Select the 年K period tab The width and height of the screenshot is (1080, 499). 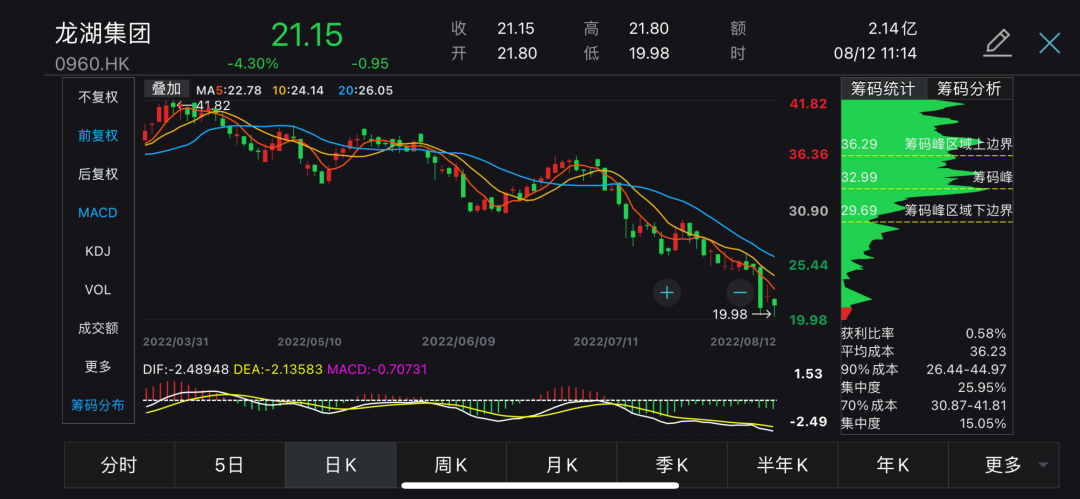tap(893, 465)
